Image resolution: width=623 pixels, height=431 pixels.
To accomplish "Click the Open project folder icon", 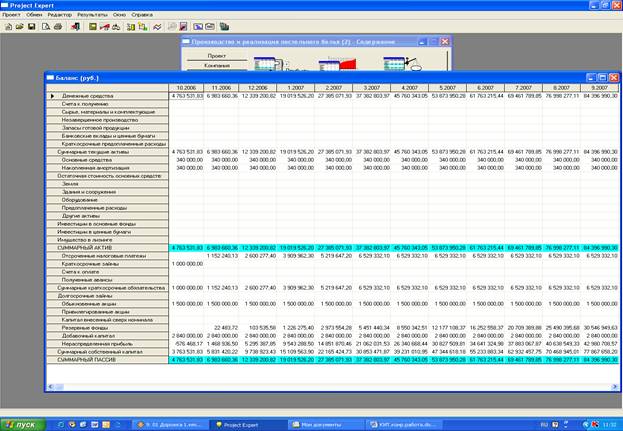I will click(x=19, y=26).
